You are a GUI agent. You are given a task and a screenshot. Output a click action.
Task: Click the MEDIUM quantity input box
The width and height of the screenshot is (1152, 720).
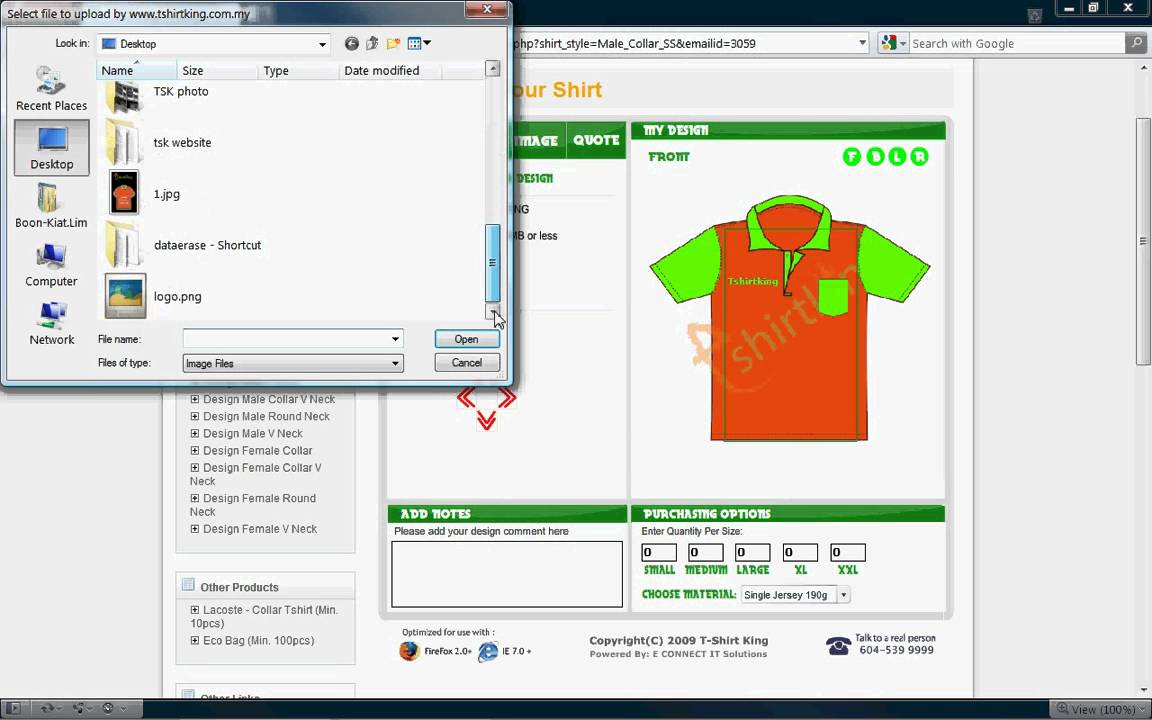[705, 552]
